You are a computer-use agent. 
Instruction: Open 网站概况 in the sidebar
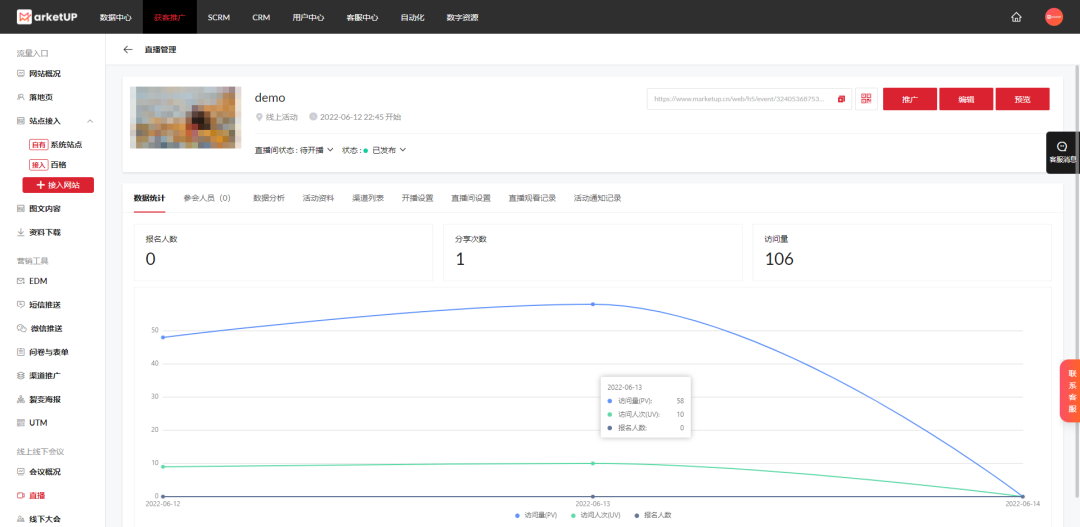pyautogui.click(x=43, y=74)
